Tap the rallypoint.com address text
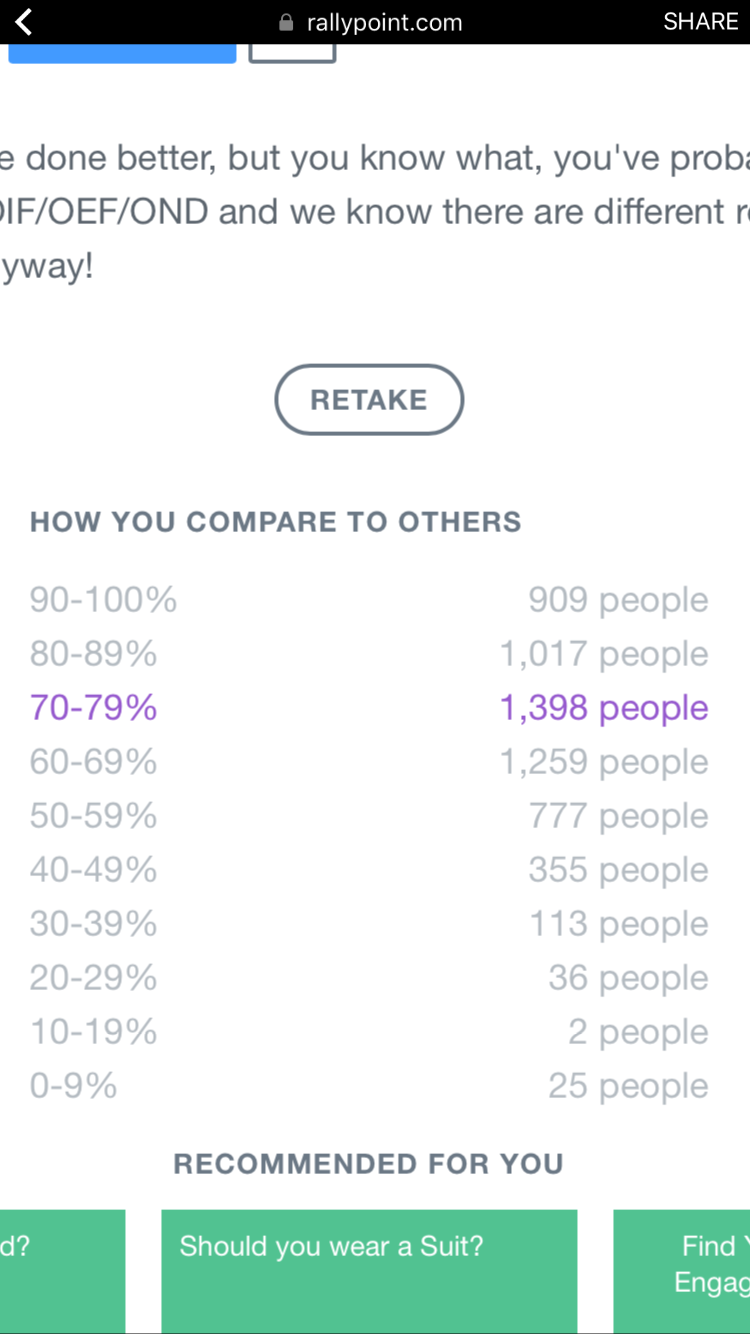Viewport: 750px width, 1334px height. tap(384, 22)
